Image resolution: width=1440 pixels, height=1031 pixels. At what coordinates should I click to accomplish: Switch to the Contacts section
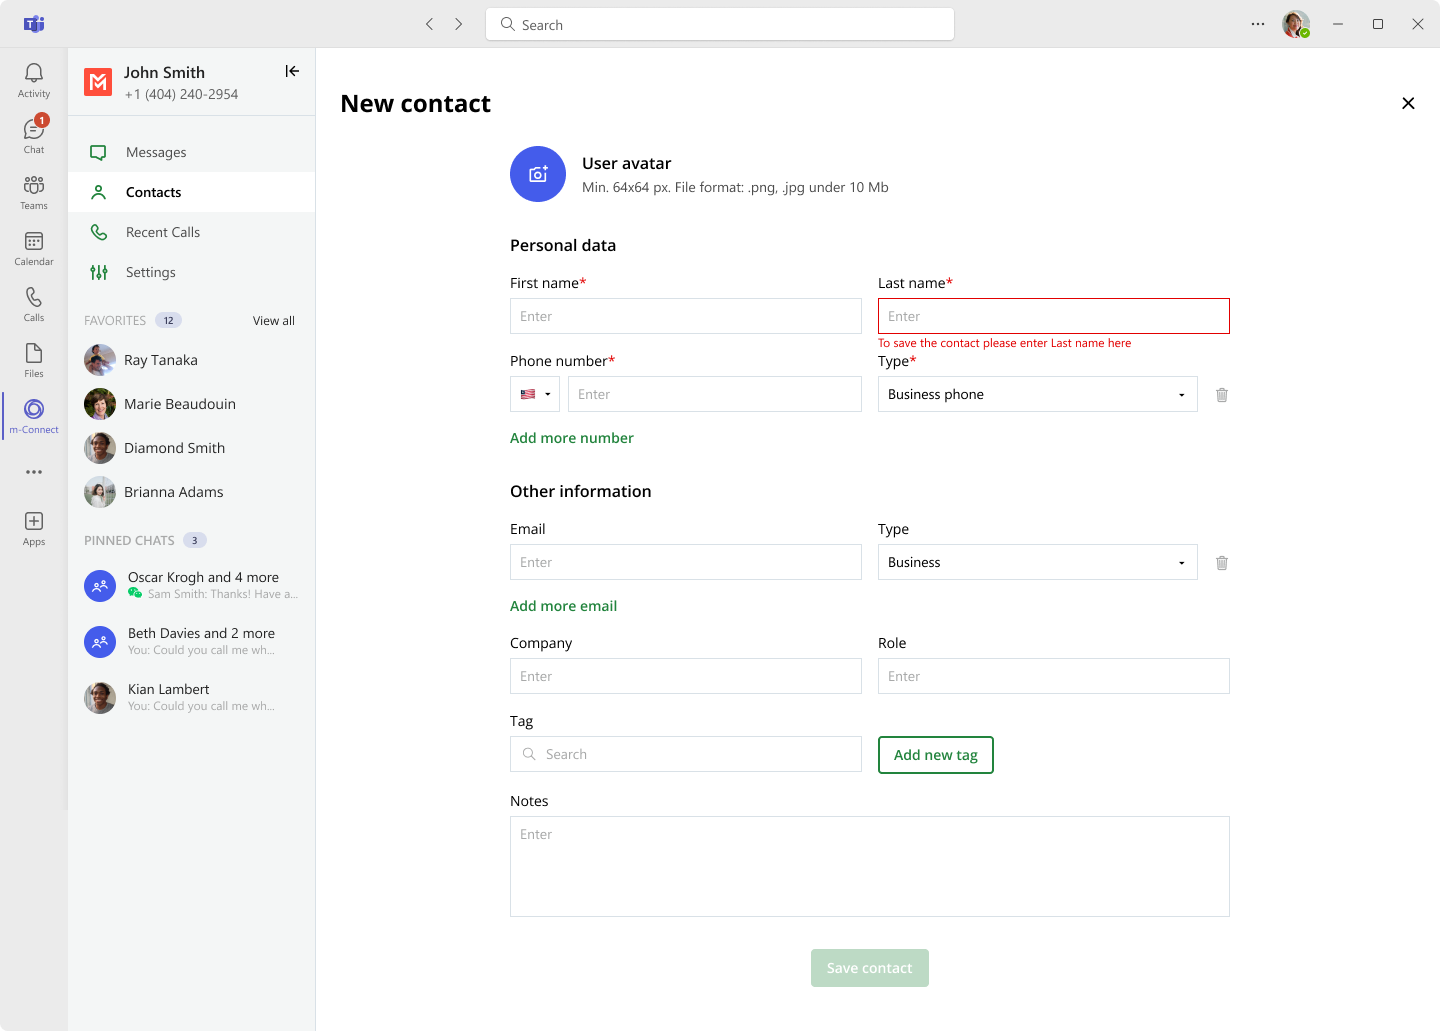153,192
